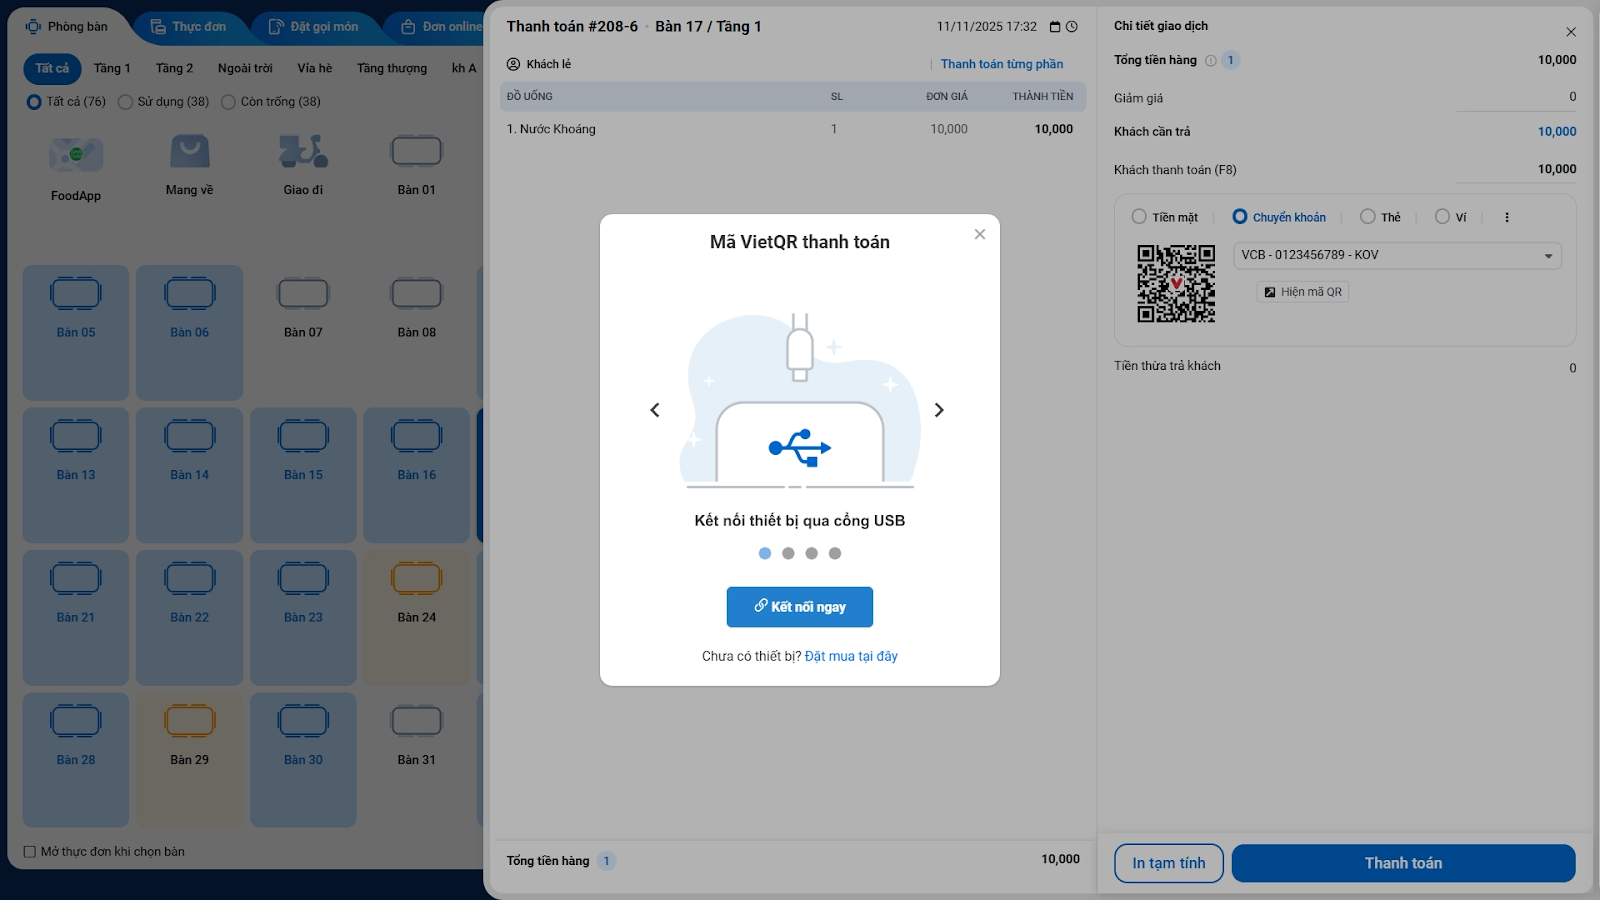Click the VietQR code thumbnail
The width and height of the screenshot is (1600, 900).
[1176, 284]
